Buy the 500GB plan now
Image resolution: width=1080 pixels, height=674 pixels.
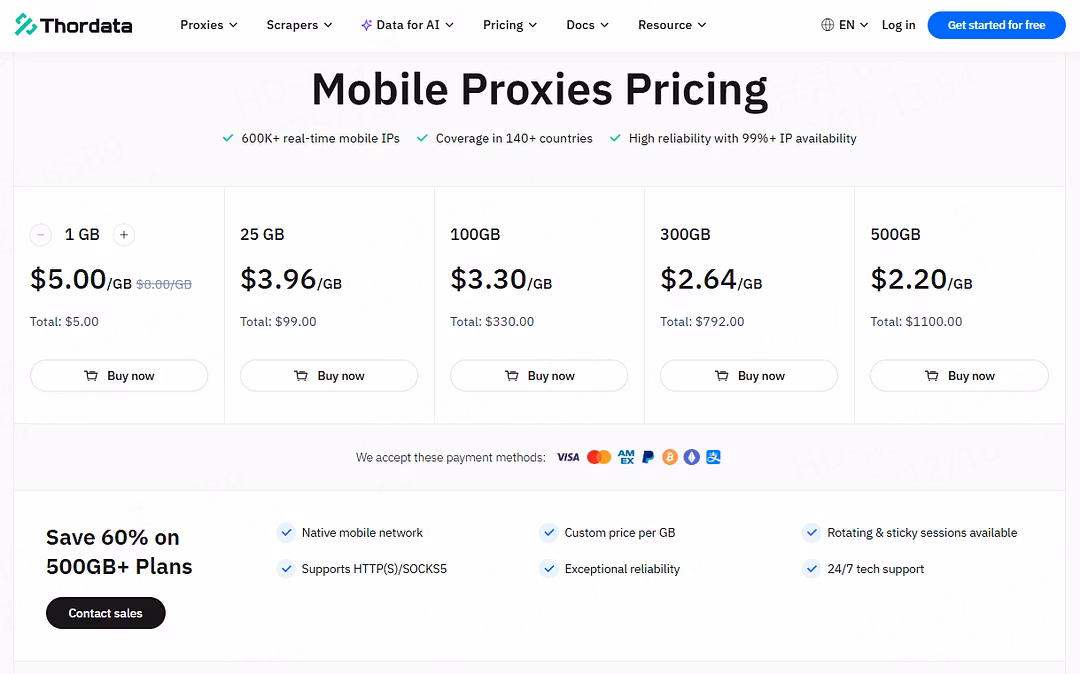pyautogui.click(x=959, y=376)
